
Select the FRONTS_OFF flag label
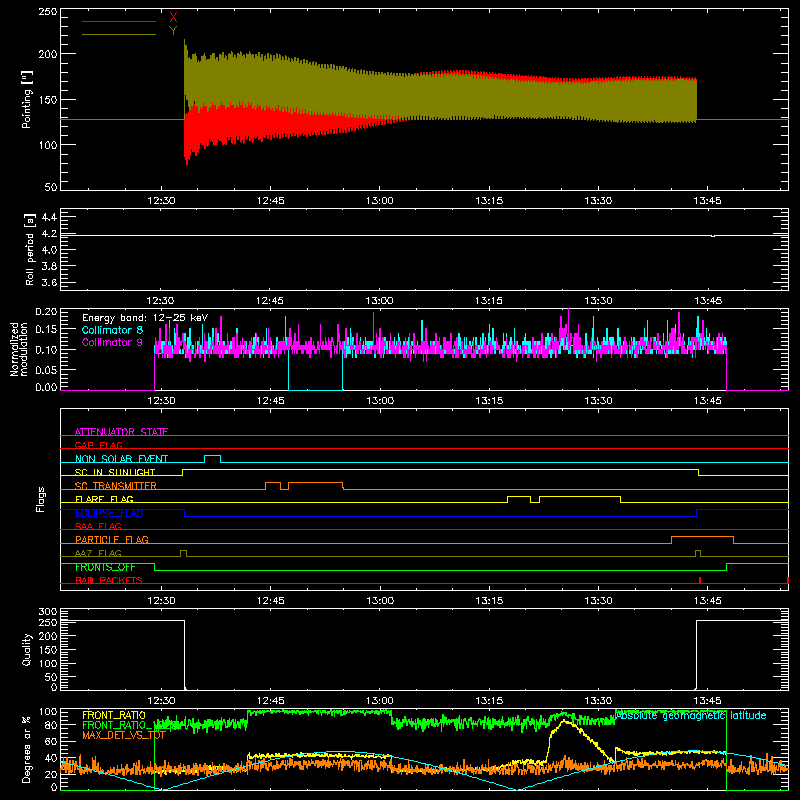click(x=105, y=567)
